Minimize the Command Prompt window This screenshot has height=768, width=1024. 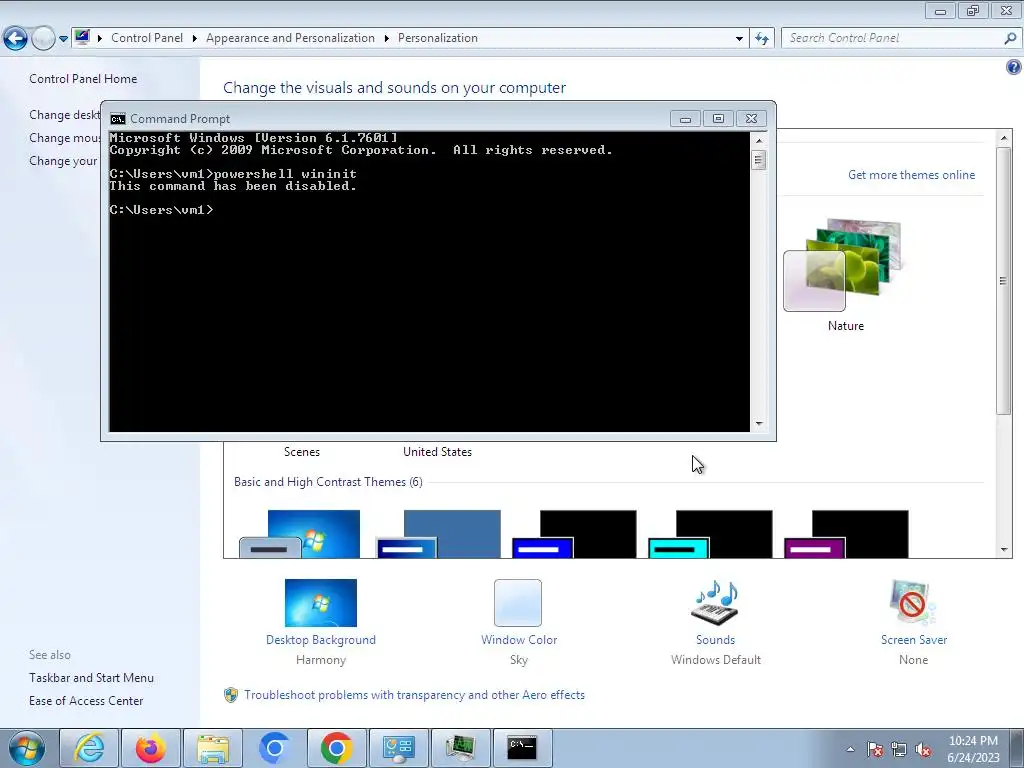685,119
